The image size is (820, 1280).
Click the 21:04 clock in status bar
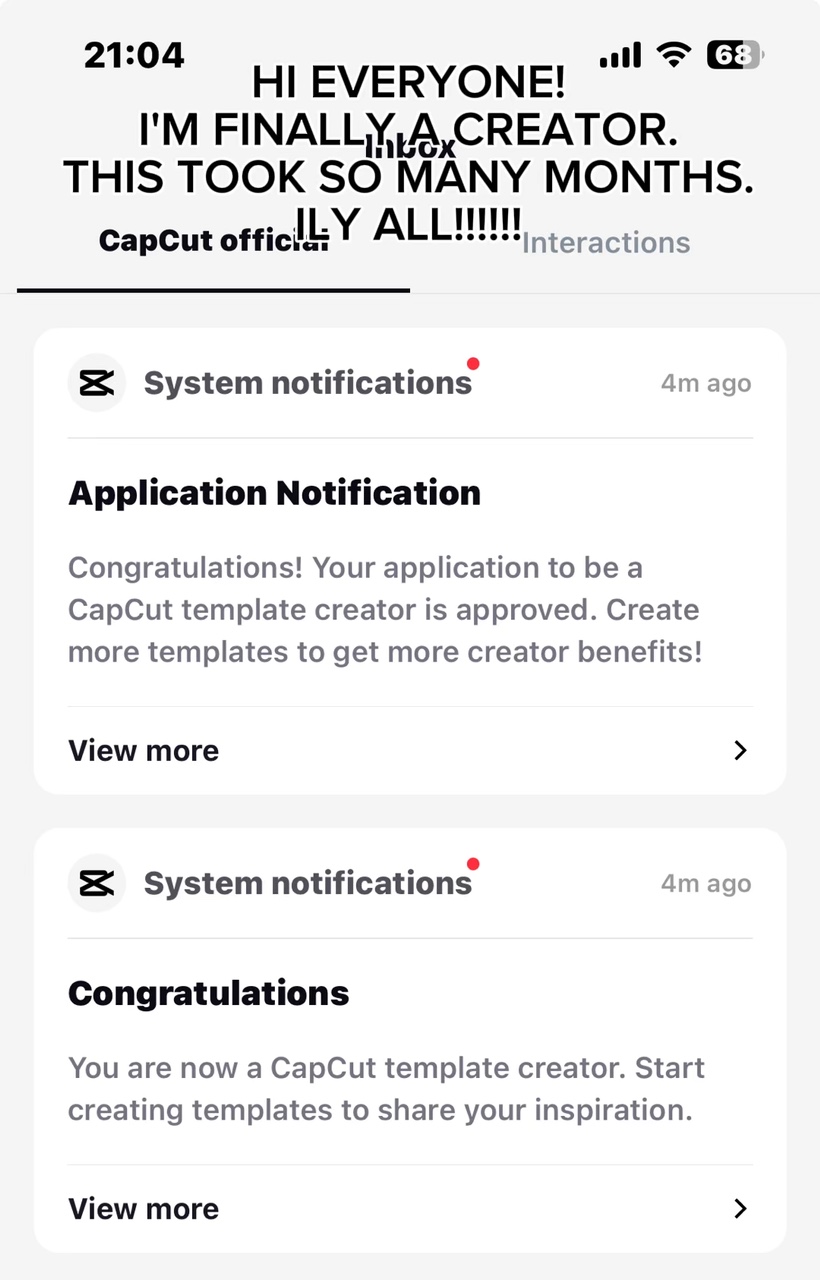point(134,55)
